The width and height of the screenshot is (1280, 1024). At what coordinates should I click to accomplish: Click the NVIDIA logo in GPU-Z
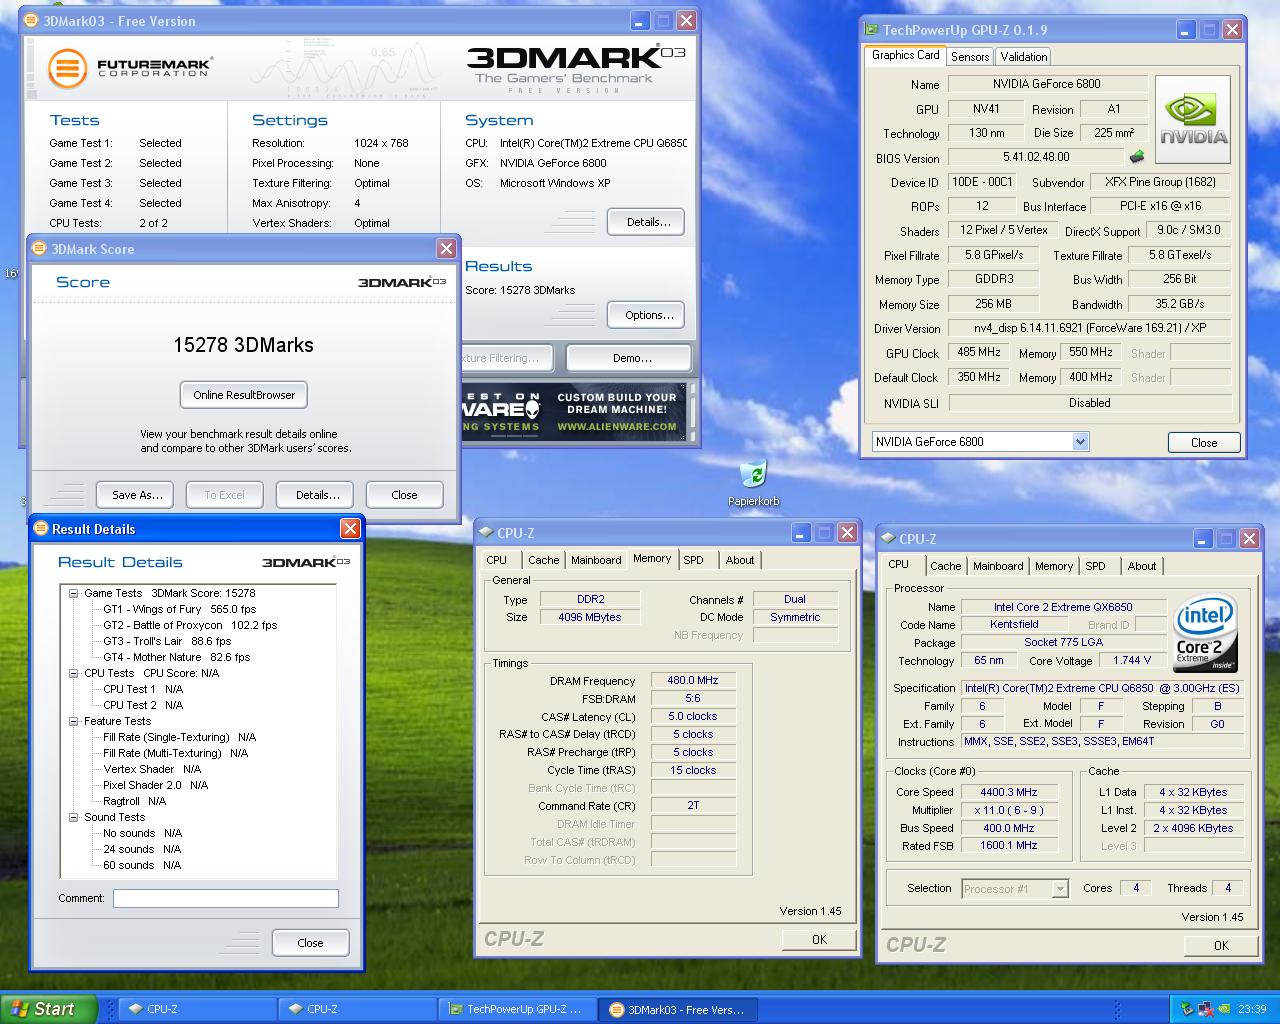pyautogui.click(x=1193, y=120)
